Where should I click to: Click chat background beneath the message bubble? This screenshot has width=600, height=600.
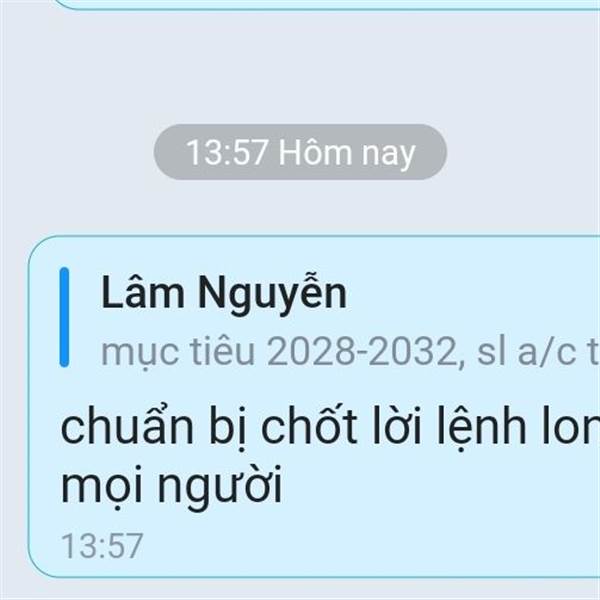[x=300, y=589]
